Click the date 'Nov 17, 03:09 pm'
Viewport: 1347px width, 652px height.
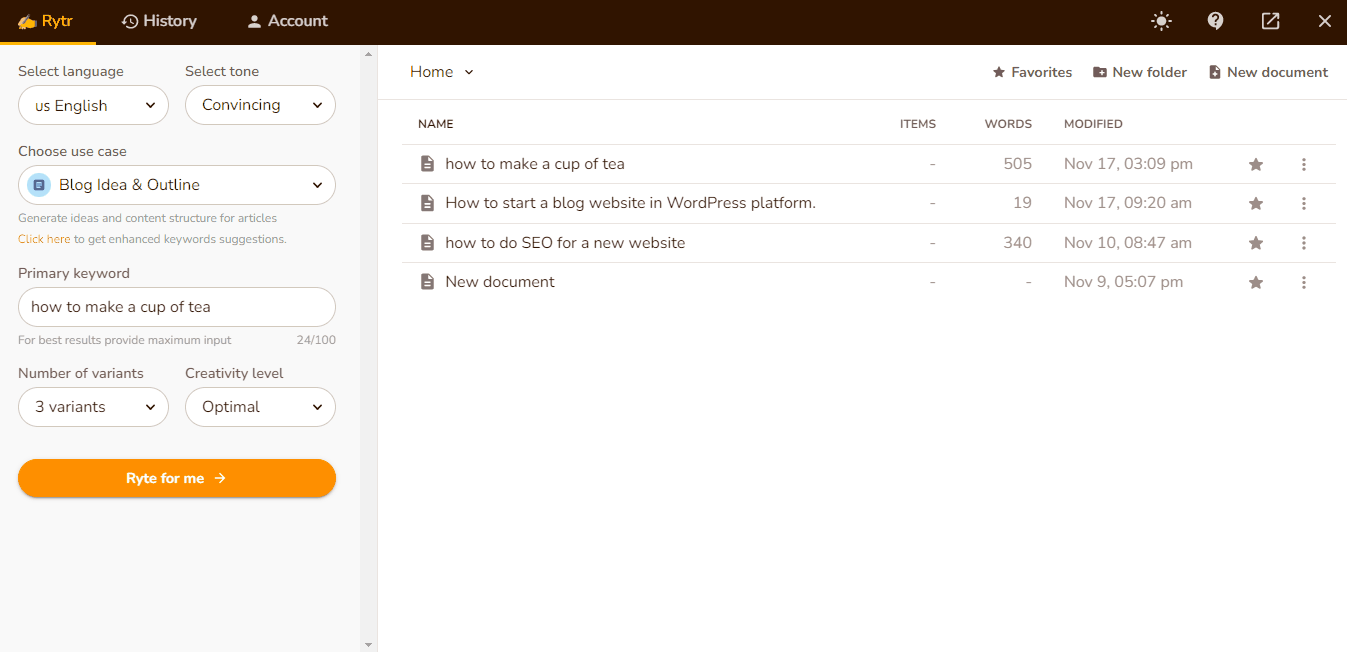coord(1128,164)
